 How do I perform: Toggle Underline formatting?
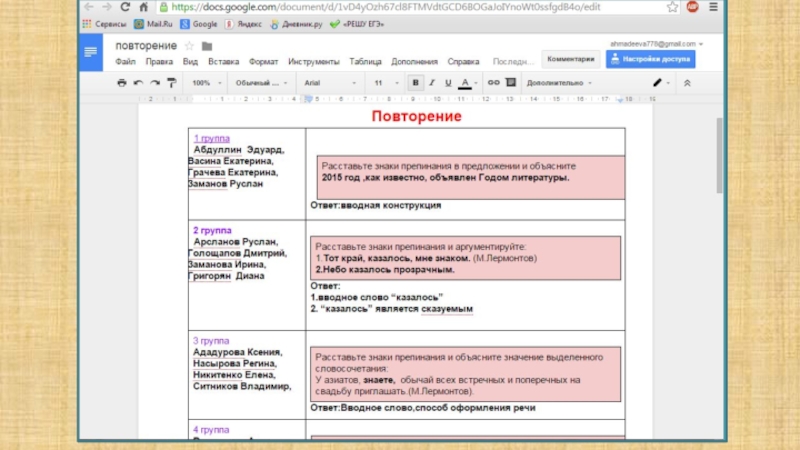(x=447, y=83)
